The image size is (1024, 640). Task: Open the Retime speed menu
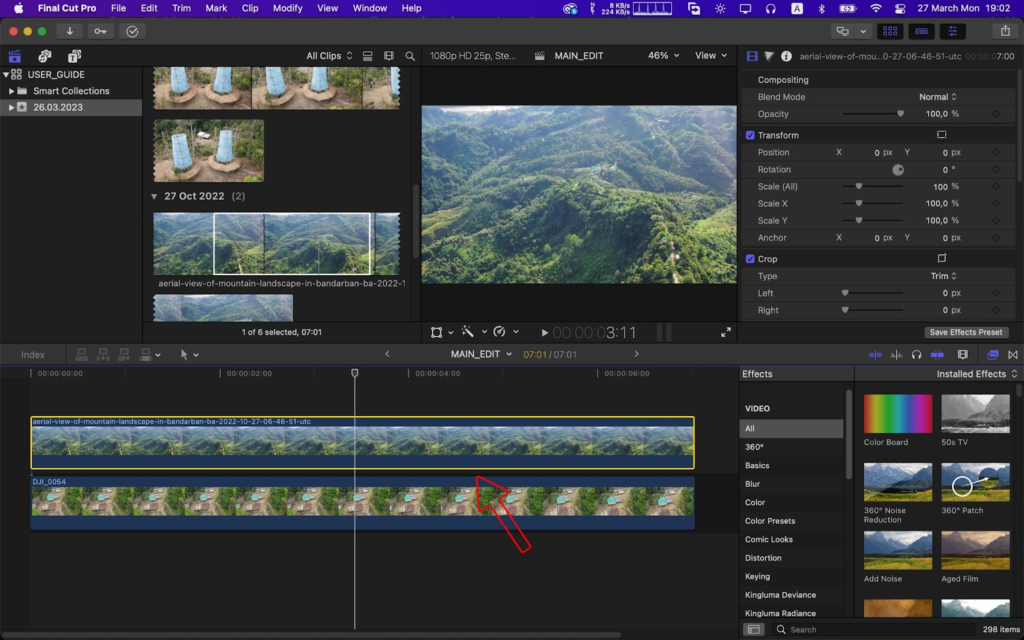(x=505, y=332)
